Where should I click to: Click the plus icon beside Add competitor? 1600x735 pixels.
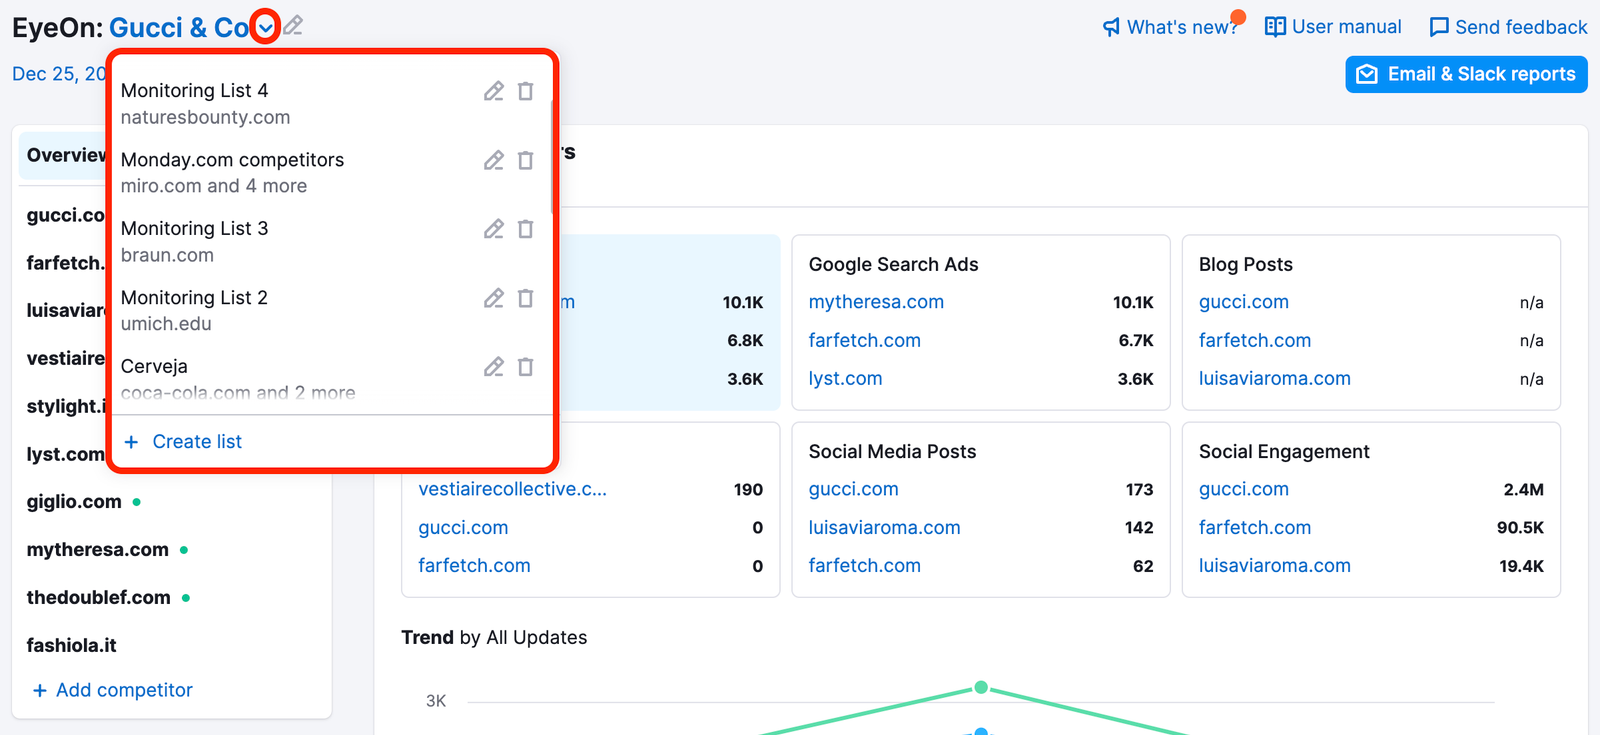40,690
